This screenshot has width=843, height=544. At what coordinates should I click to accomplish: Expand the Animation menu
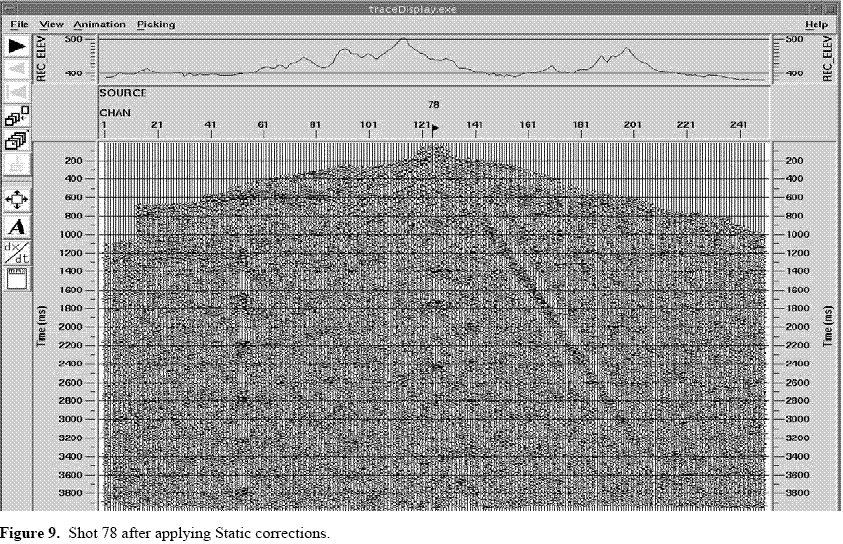(100, 23)
